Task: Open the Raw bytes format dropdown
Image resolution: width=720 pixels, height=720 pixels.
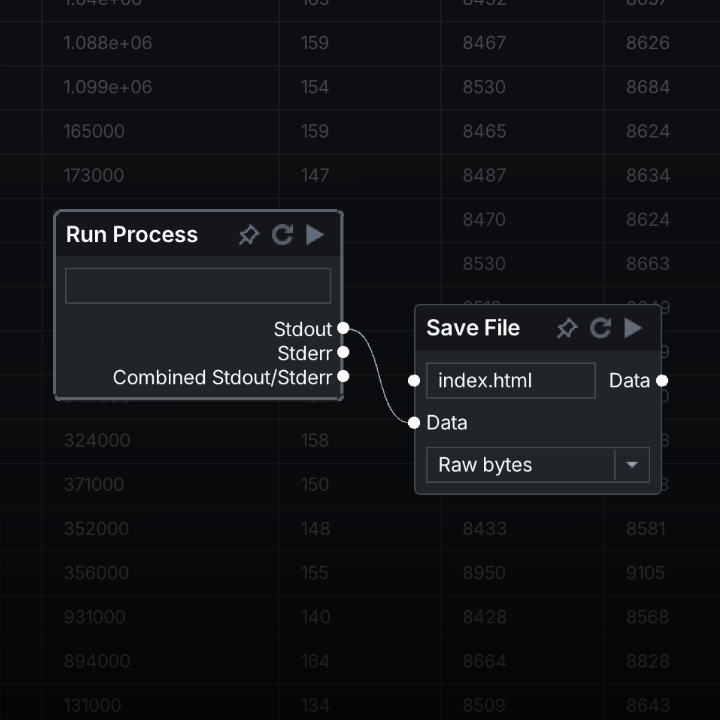Action: click(520, 465)
